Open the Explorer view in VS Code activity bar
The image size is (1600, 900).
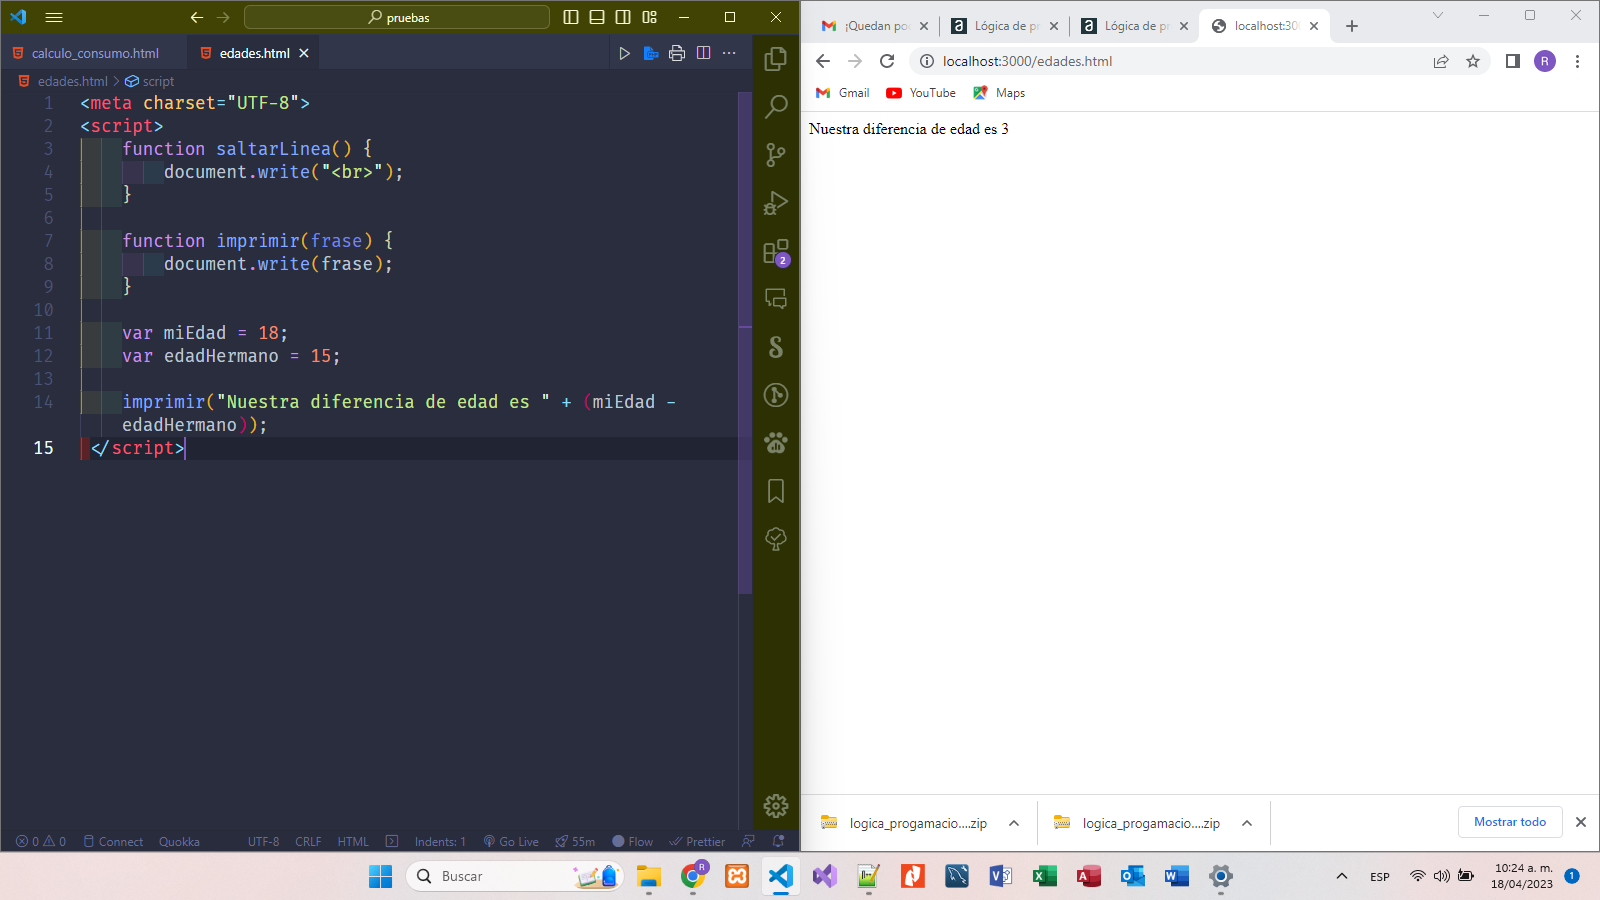point(776,59)
